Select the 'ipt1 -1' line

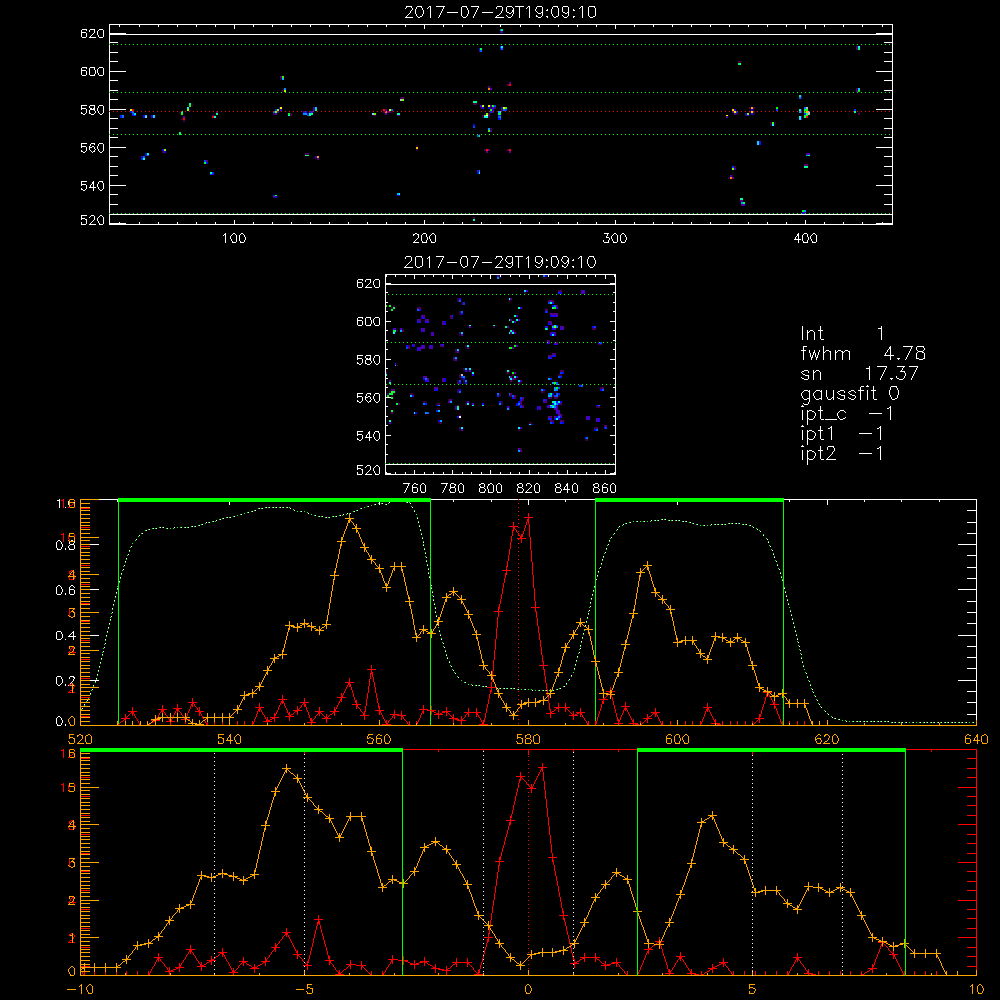tap(842, 434)
